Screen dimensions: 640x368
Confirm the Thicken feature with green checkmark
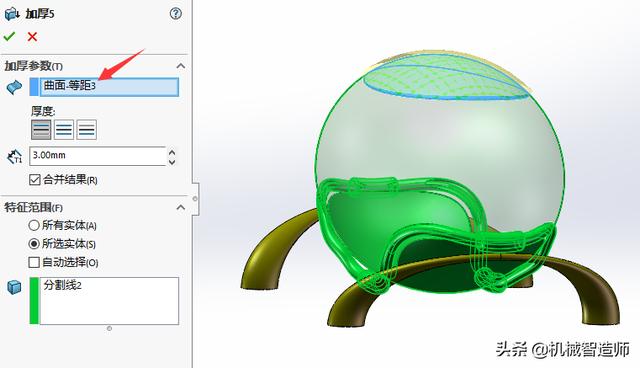(x=9, y=37)
